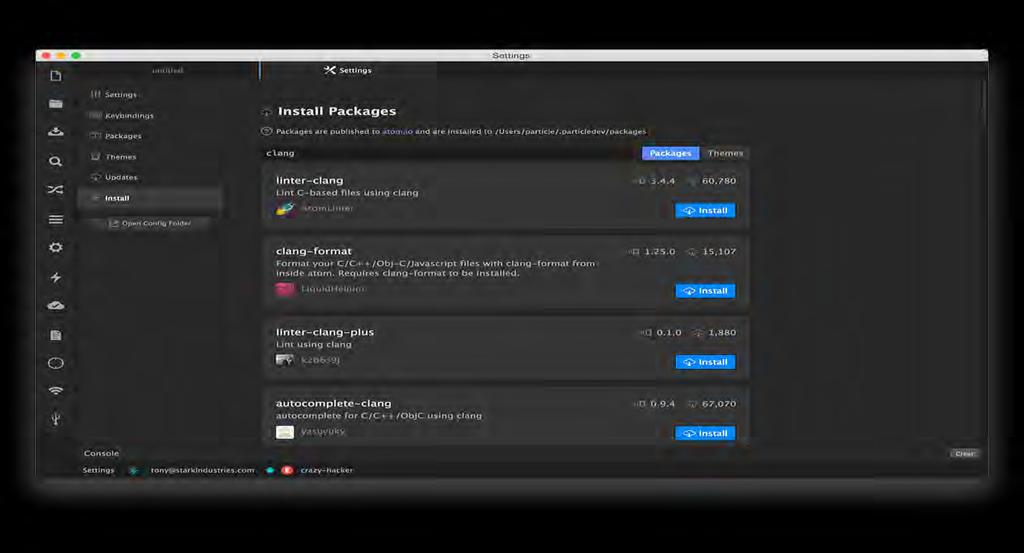
Task: Click the open folder icon in sidebar
Action: pos(56,104)
